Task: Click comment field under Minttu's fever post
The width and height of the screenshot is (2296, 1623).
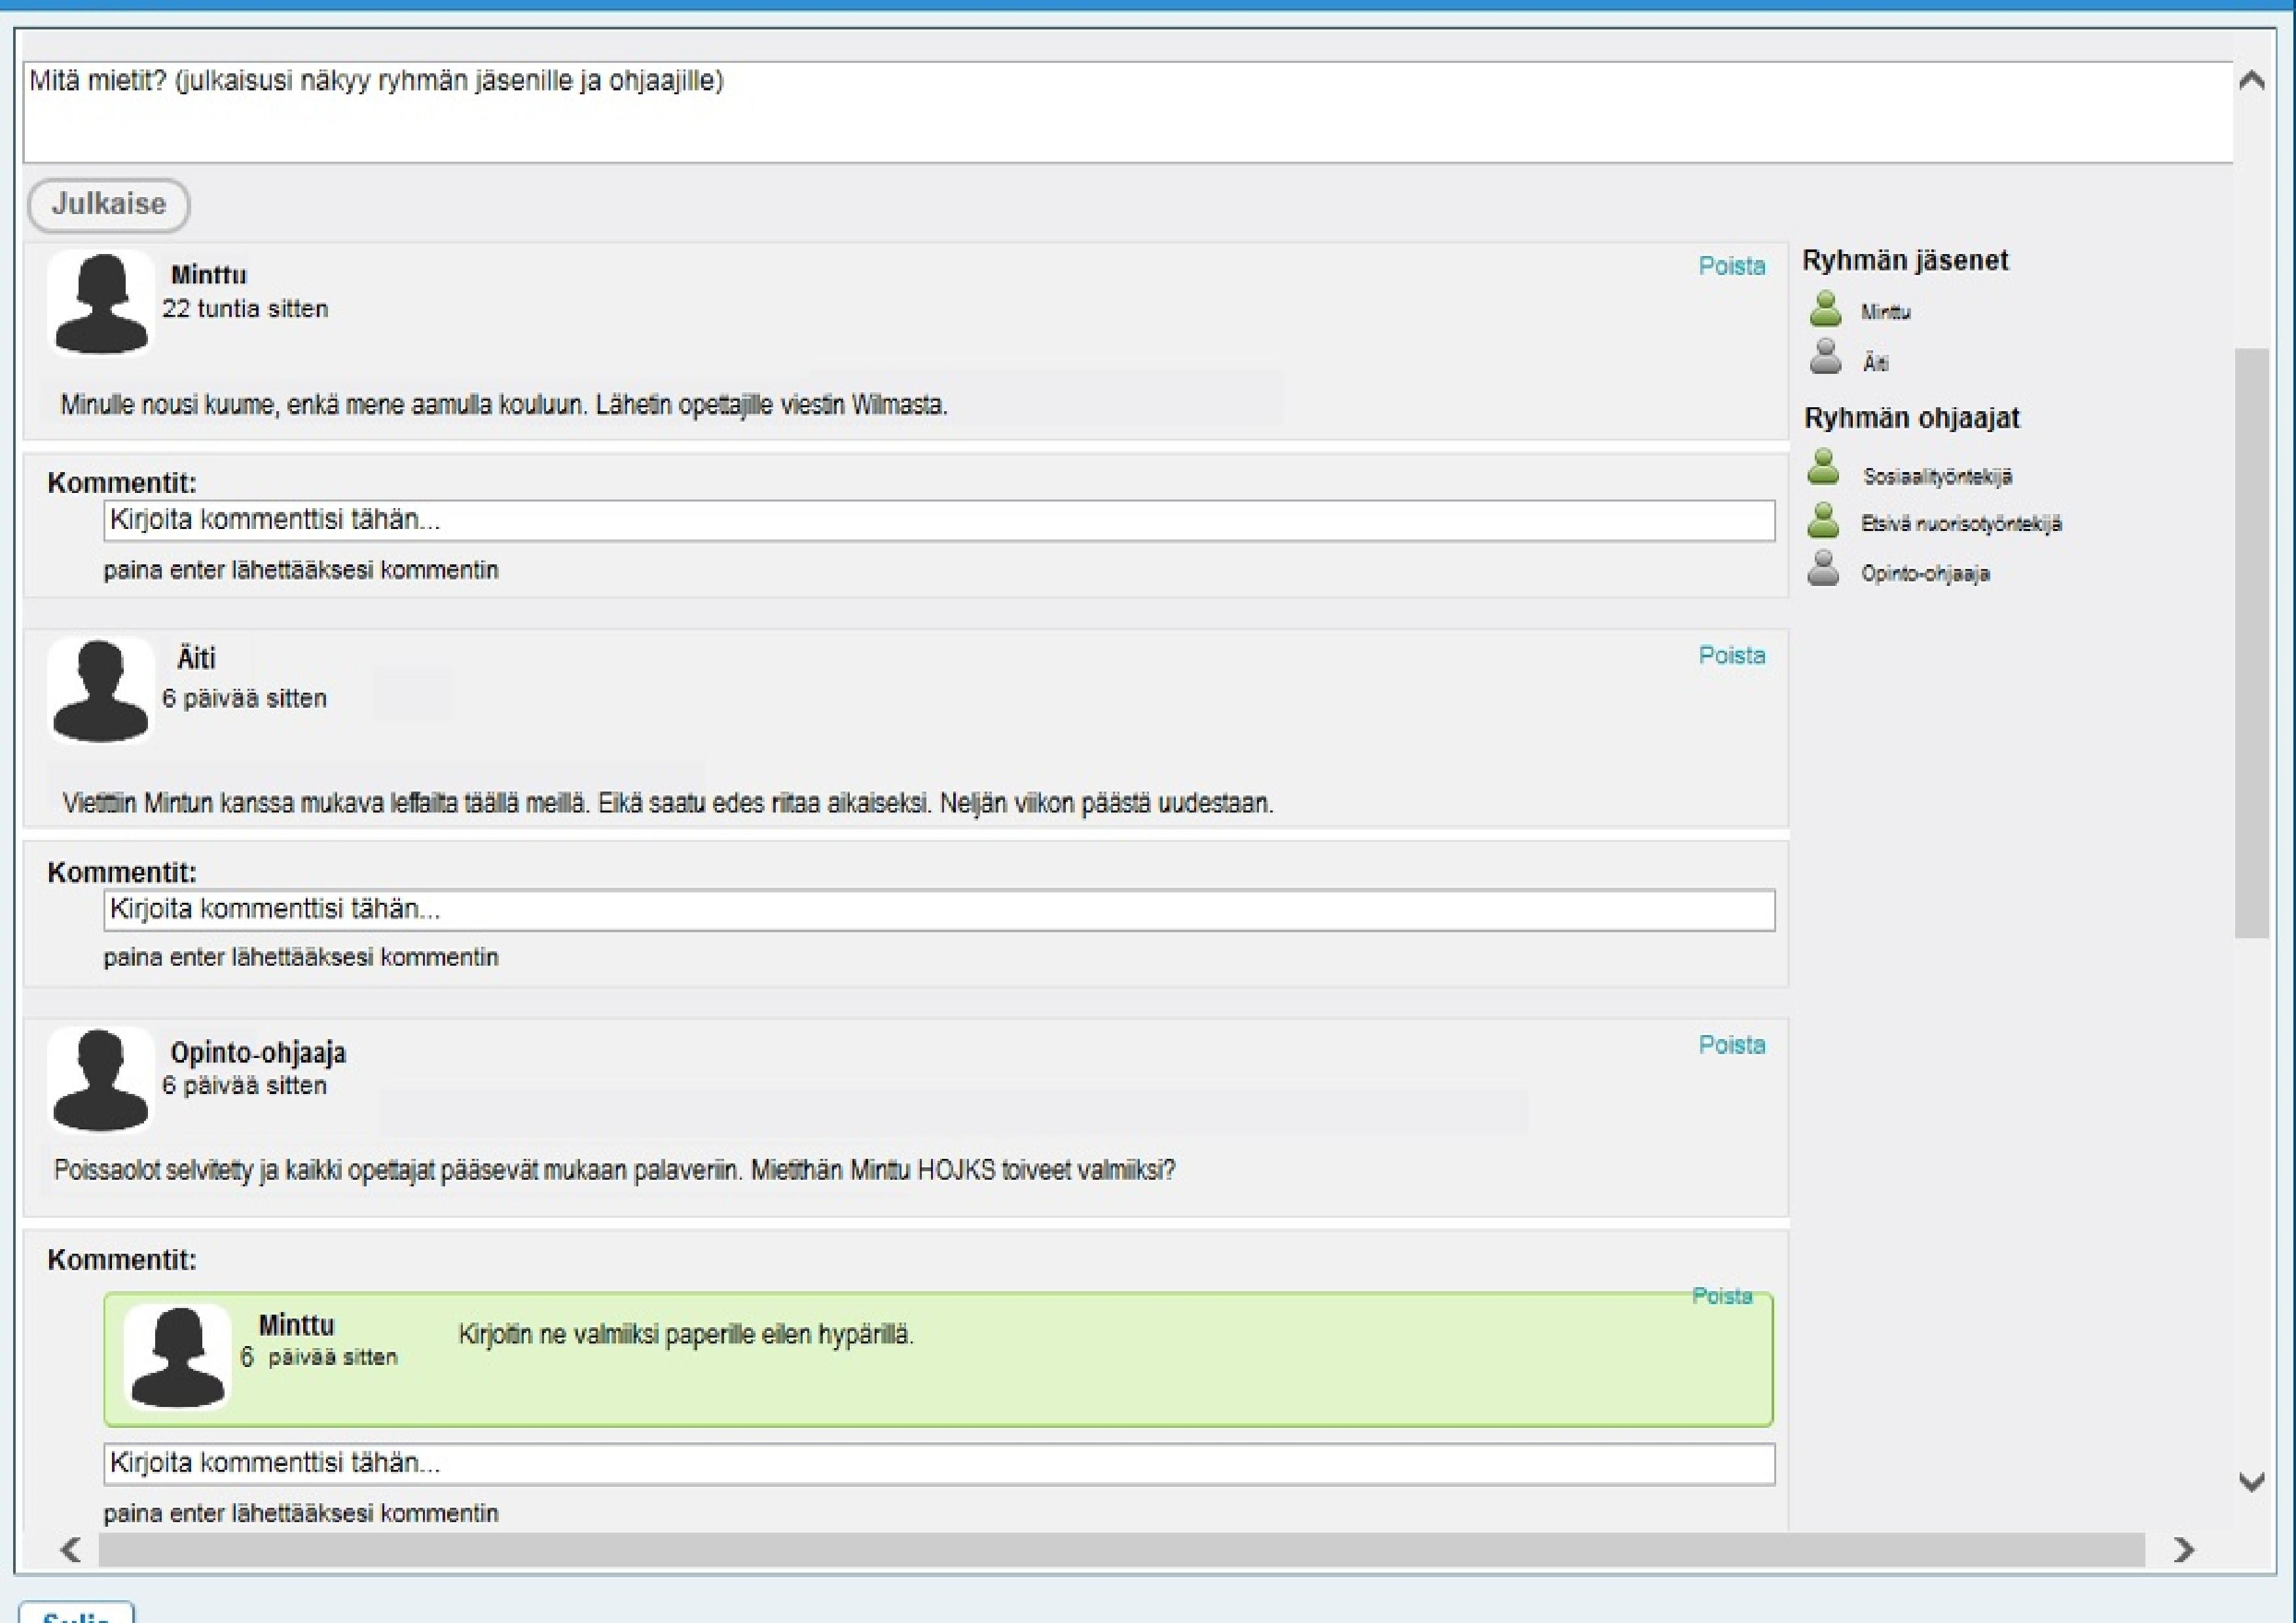Action: [x=939, y=521]
